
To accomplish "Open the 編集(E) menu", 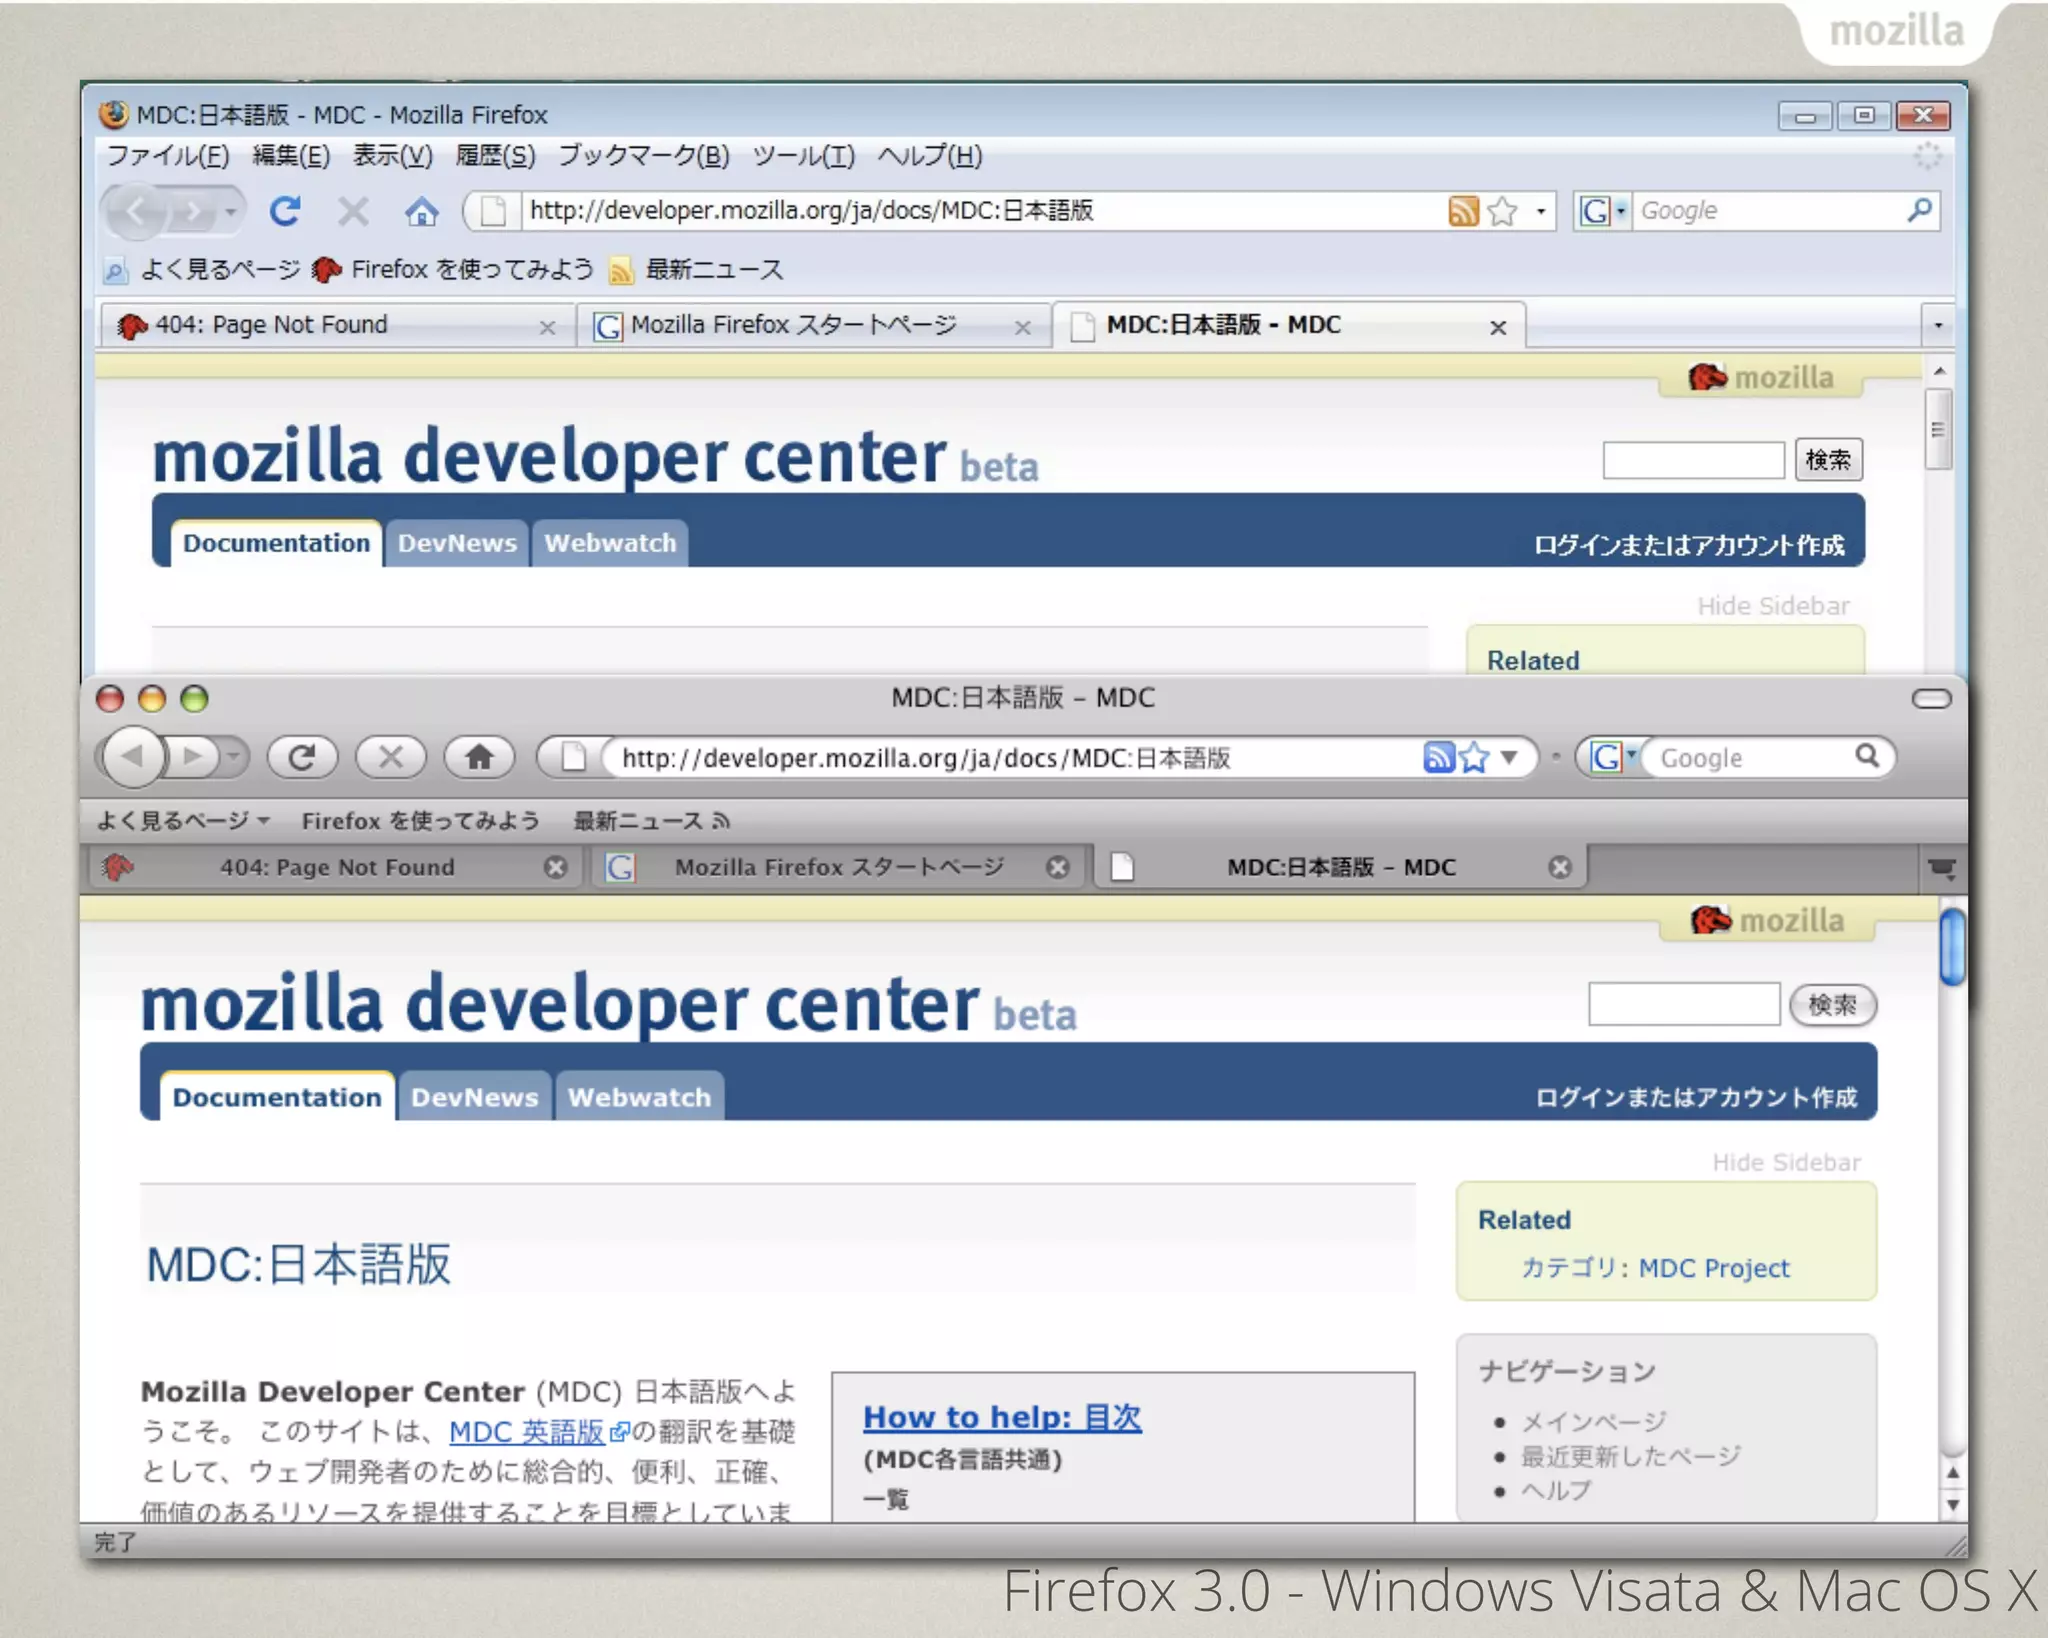I will 291,156.
